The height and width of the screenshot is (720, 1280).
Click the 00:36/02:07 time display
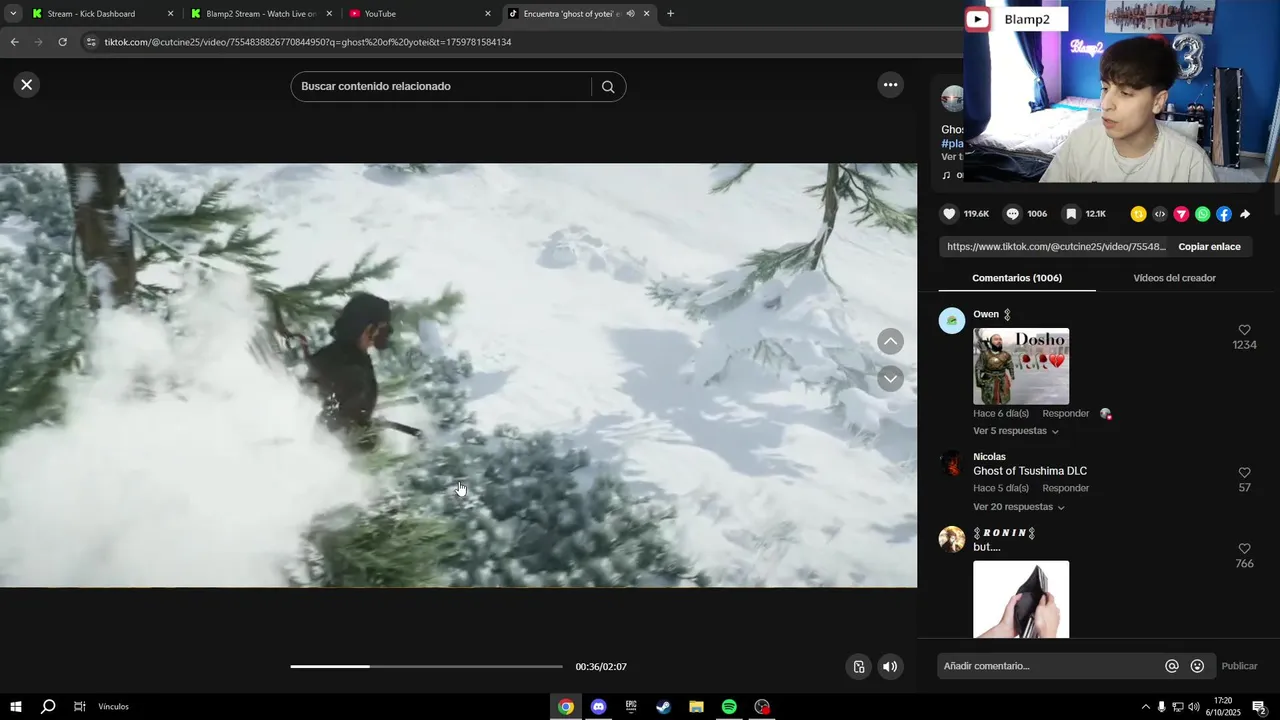601,667
